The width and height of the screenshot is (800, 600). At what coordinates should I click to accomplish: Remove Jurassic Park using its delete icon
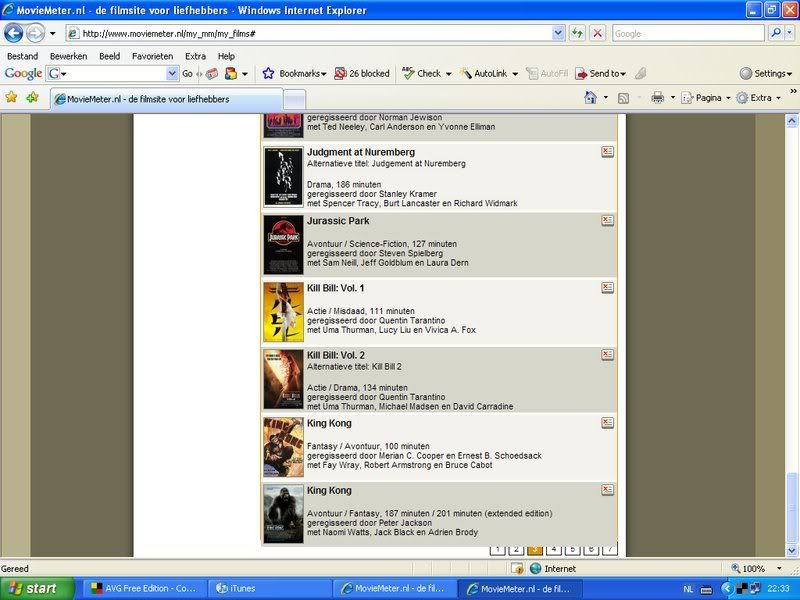pyautogui.click(x=607, y=220)
